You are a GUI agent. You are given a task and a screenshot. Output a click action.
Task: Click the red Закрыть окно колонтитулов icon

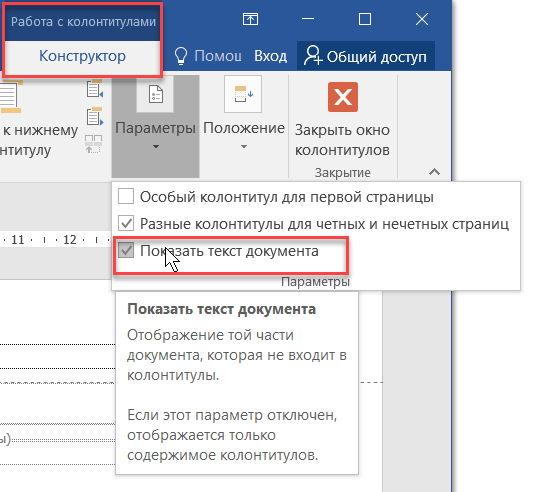342,97
